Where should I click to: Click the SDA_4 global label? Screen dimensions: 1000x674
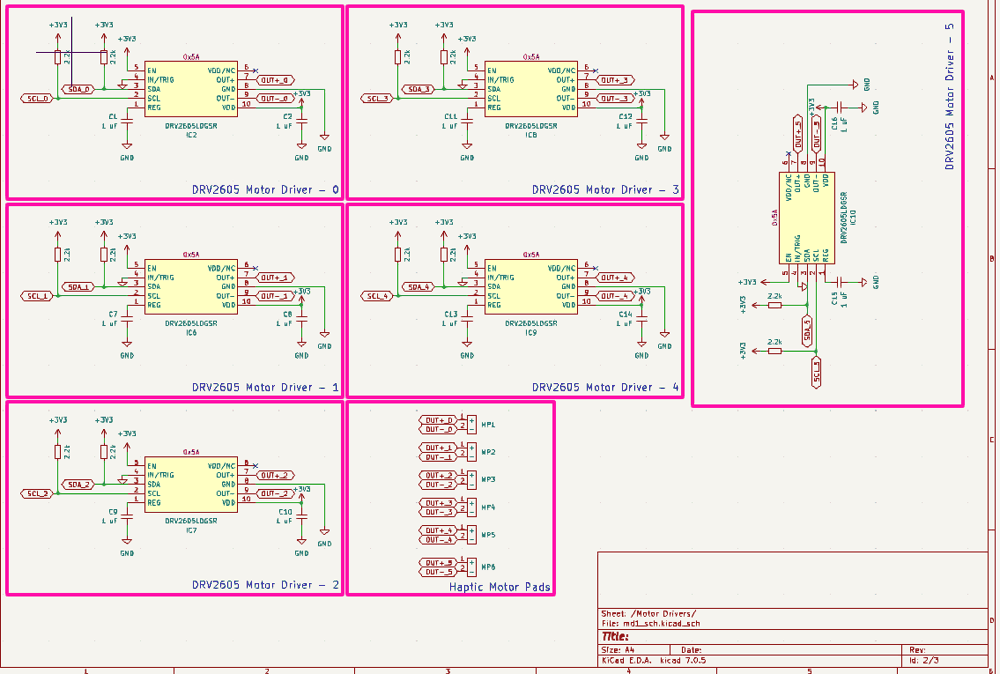(x=418, y=287)
